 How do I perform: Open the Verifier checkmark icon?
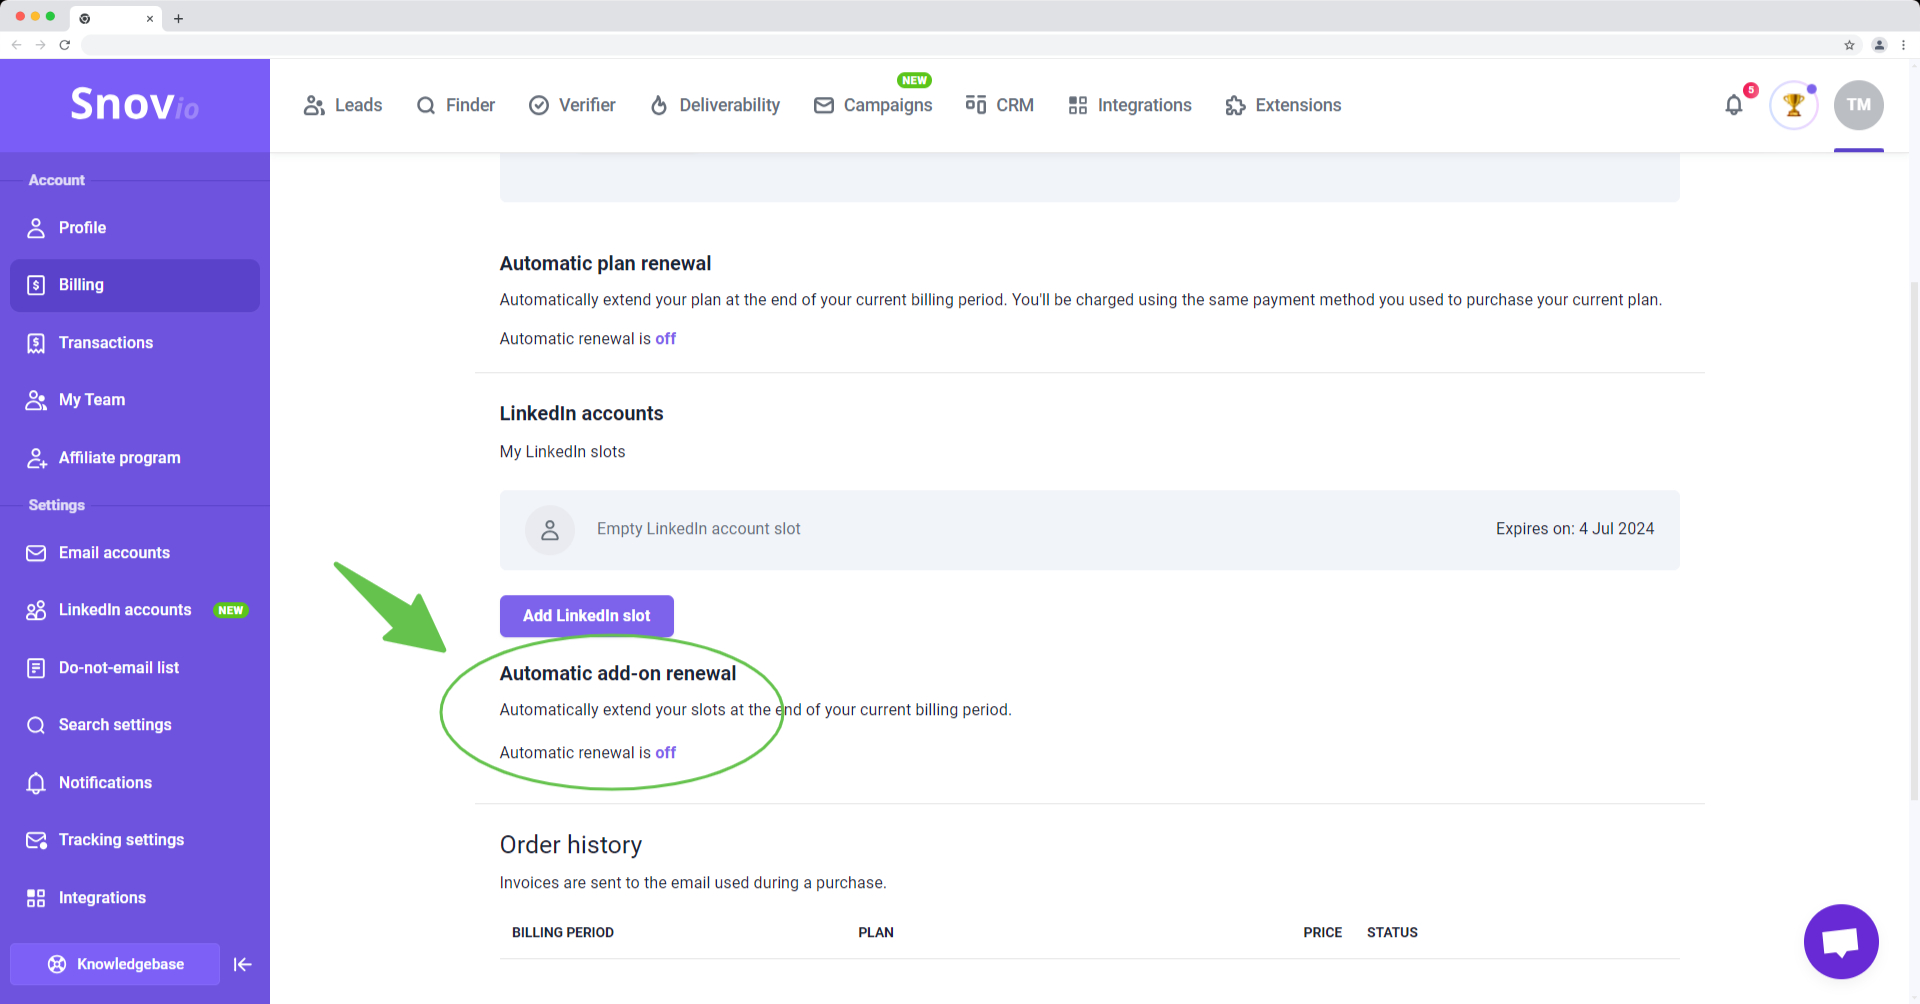pyautogui.click(x=539, y=105)
